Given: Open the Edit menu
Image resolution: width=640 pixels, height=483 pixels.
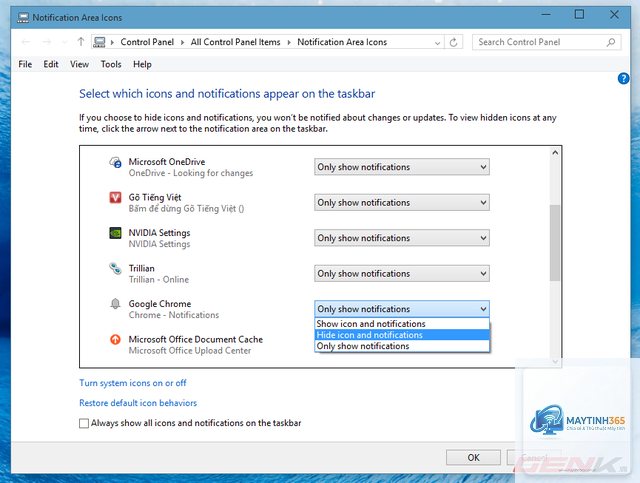Looking at the screenshot, I should (51, 64).
